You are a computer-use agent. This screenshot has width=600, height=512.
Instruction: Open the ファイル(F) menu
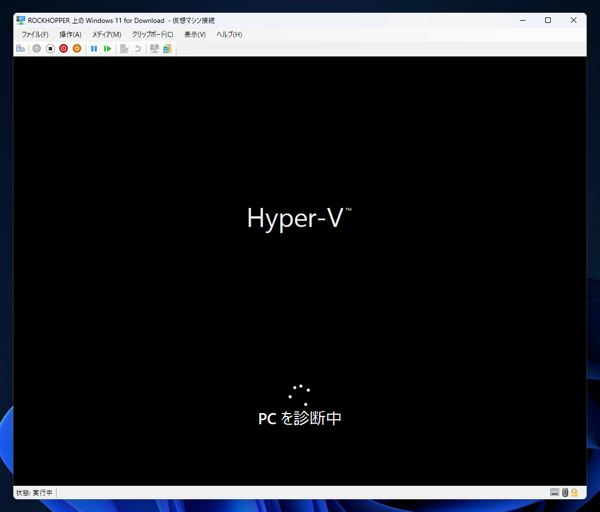[x=35, y=34]
